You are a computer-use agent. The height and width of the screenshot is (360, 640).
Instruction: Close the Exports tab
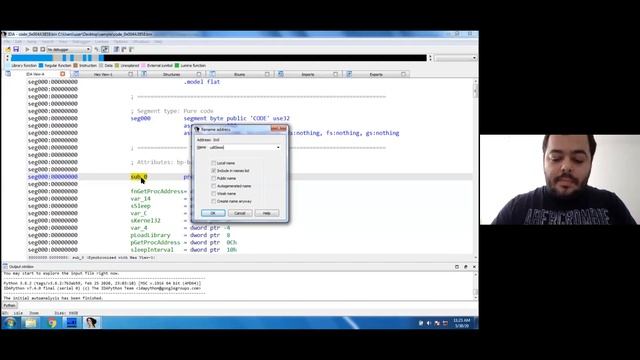pos(403,74)
